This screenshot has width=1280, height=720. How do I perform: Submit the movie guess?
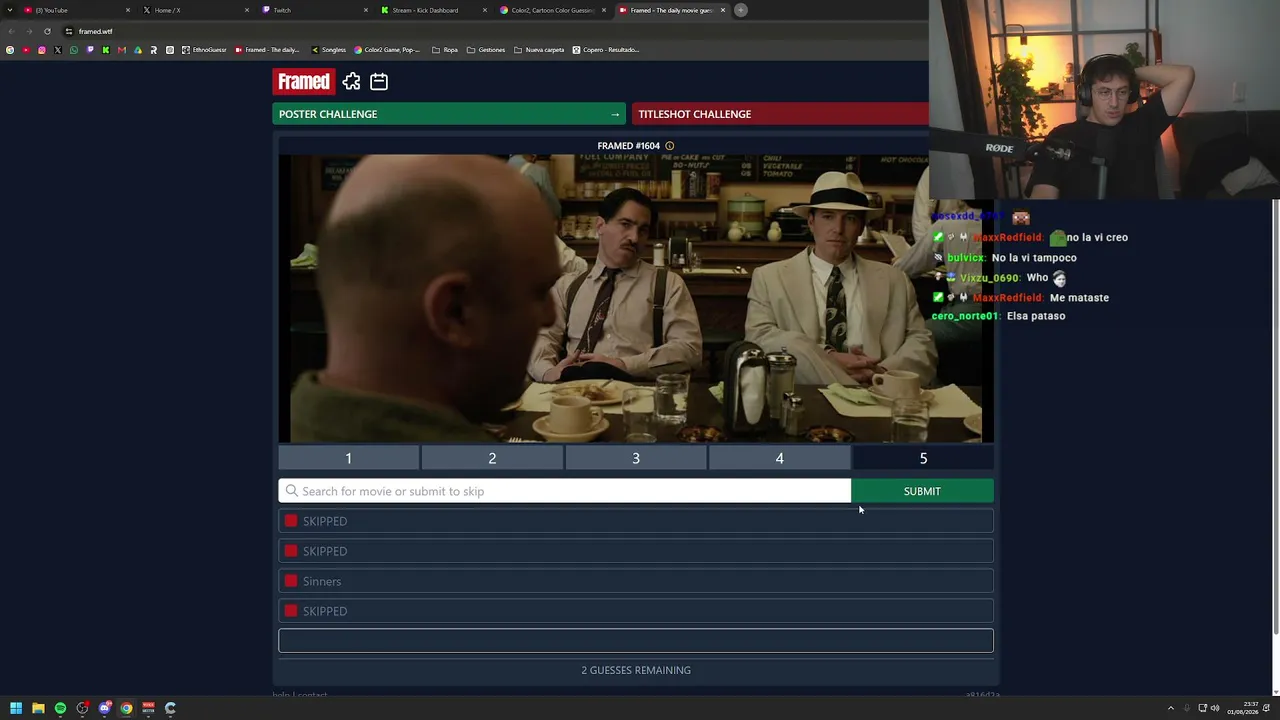922,491
